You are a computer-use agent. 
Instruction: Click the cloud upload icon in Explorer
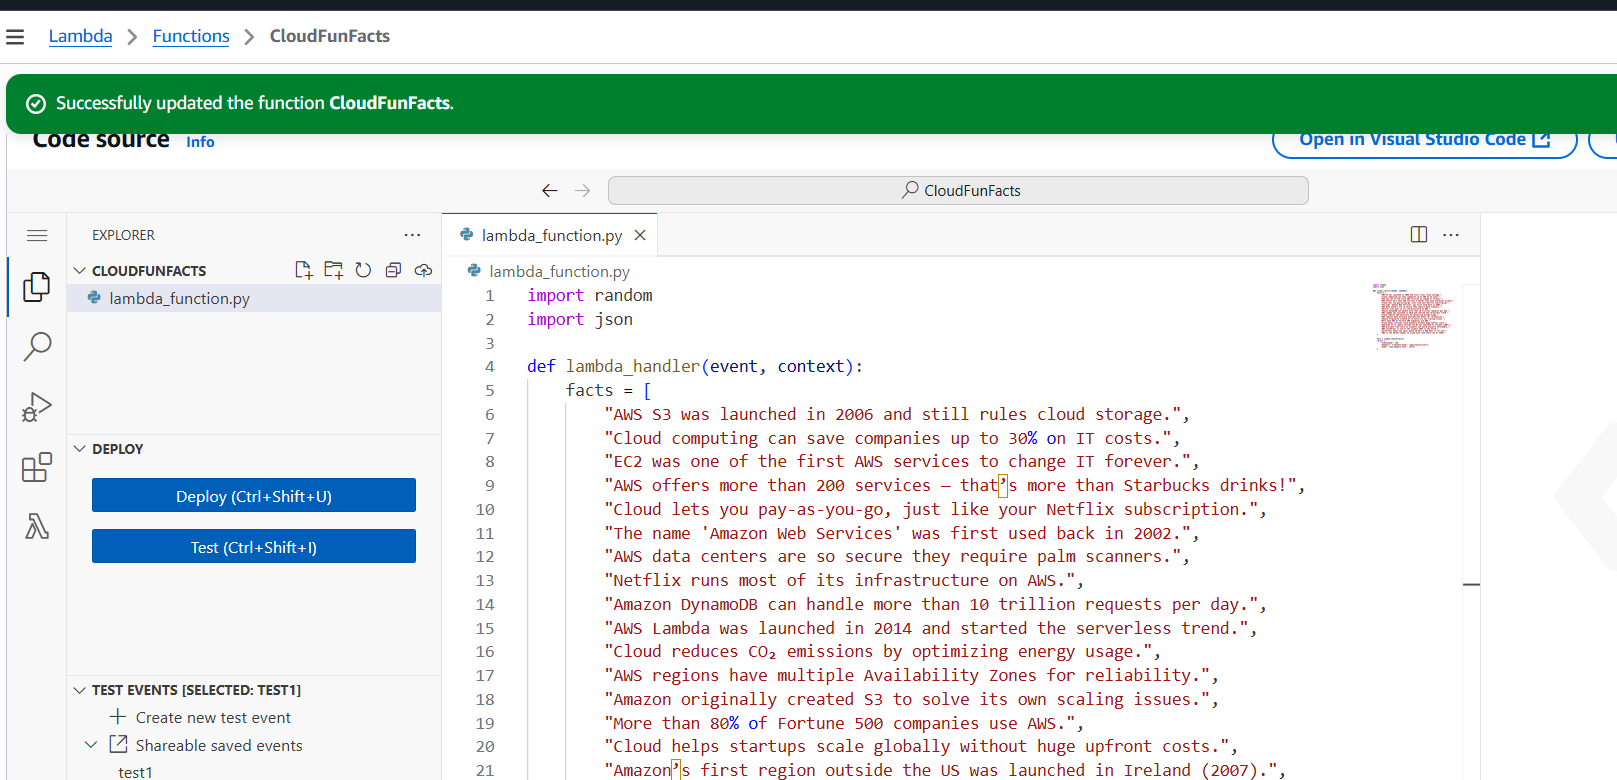click(424, 270)
